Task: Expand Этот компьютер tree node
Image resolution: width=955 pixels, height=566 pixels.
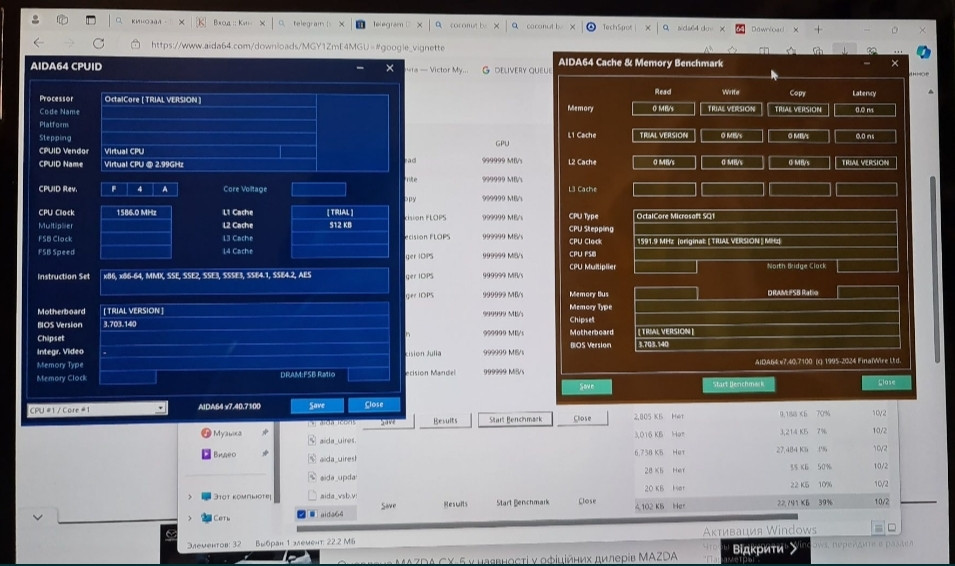Action: tap(190, 496)
